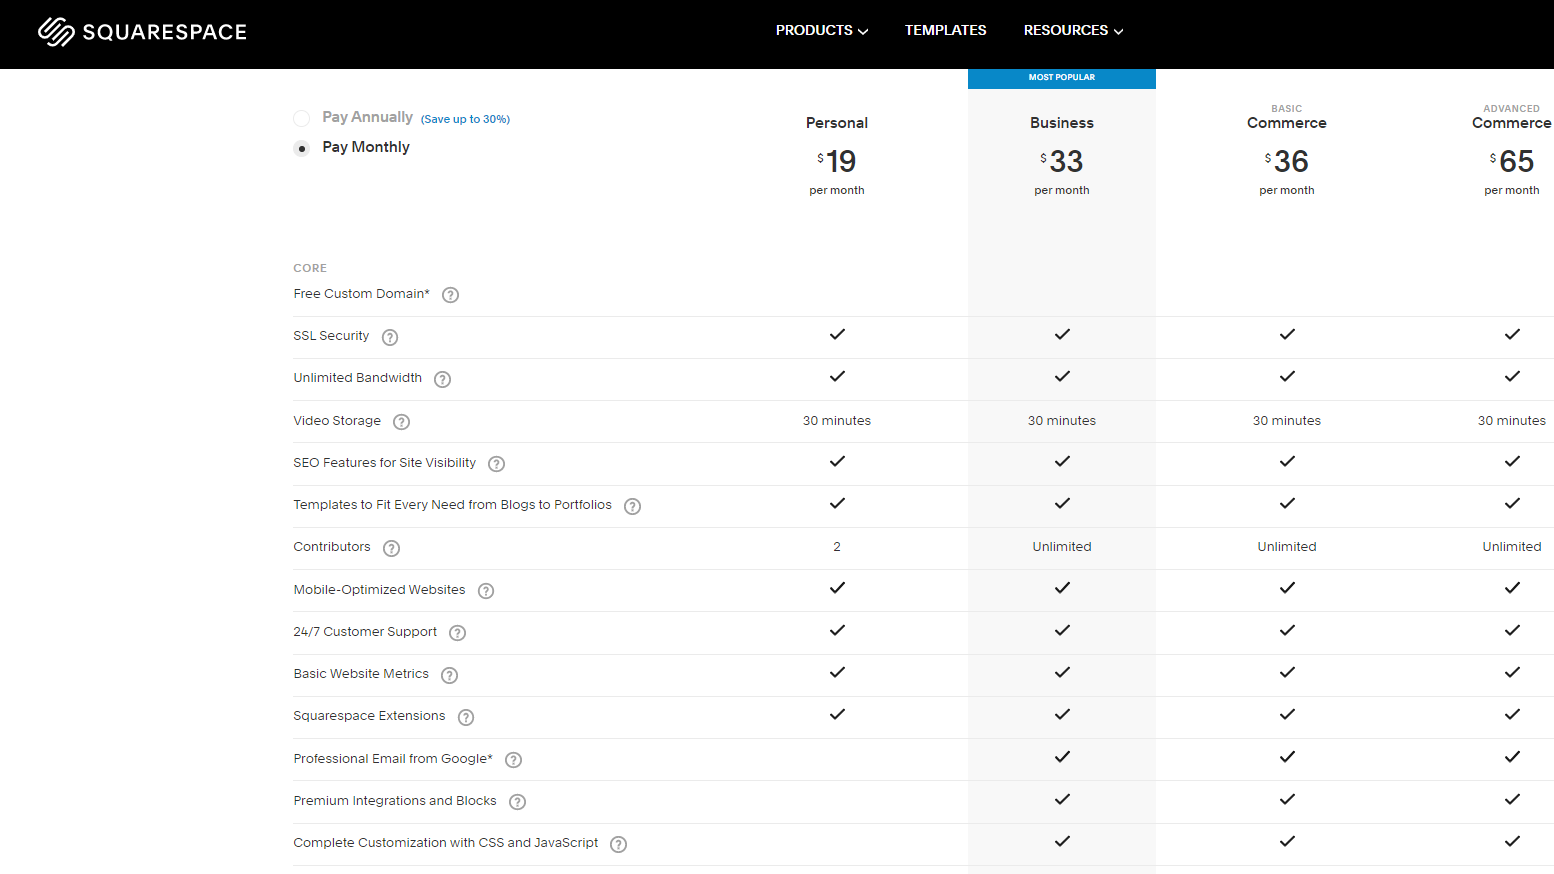Click the $36 Basic Commerce price
Image resolution: width=1554 pixels, height=874 pixels.
(x=1287, y=161)
